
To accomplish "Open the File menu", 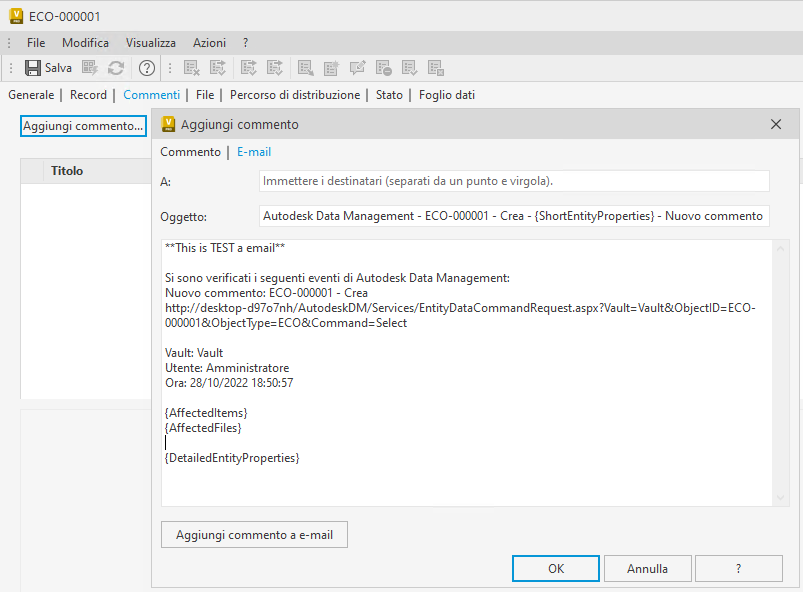I will pyautogui.click(x=36, y=43).
